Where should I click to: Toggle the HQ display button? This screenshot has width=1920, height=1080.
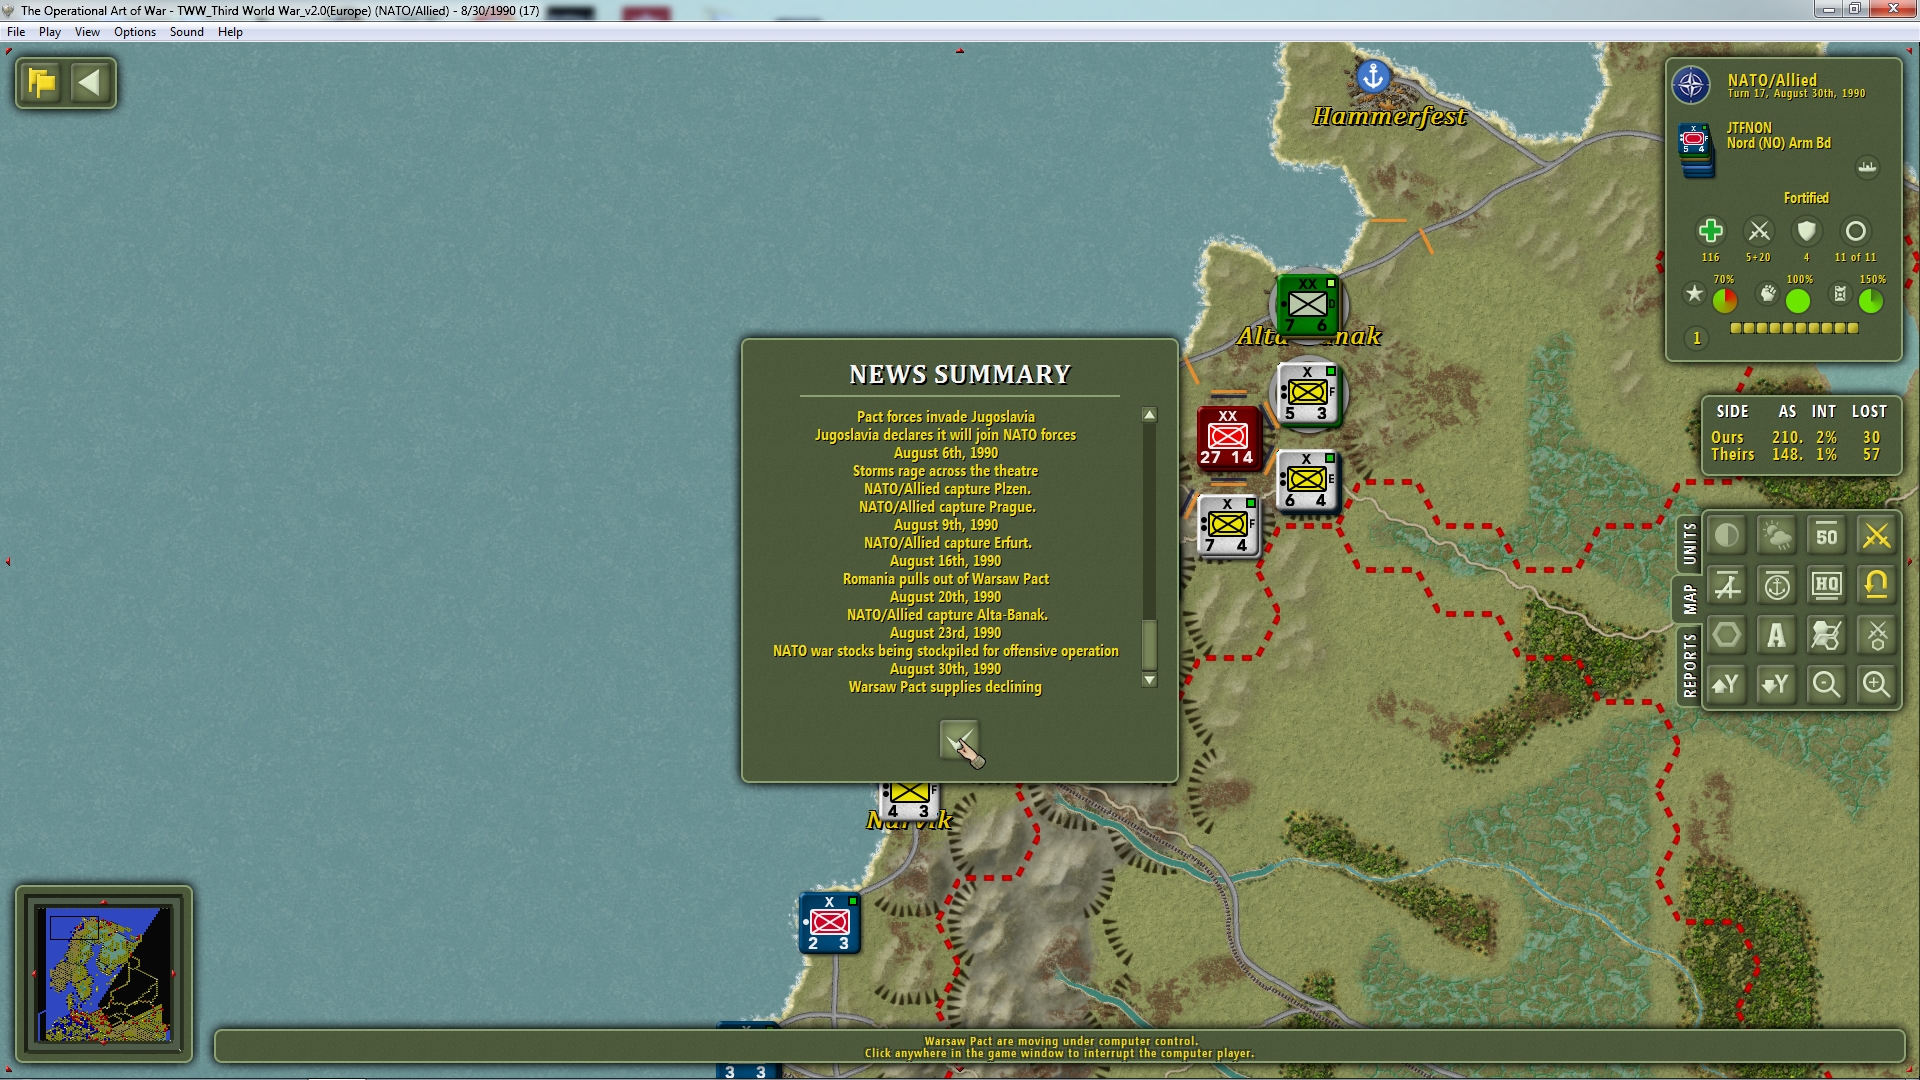[x=1827, y=586]
